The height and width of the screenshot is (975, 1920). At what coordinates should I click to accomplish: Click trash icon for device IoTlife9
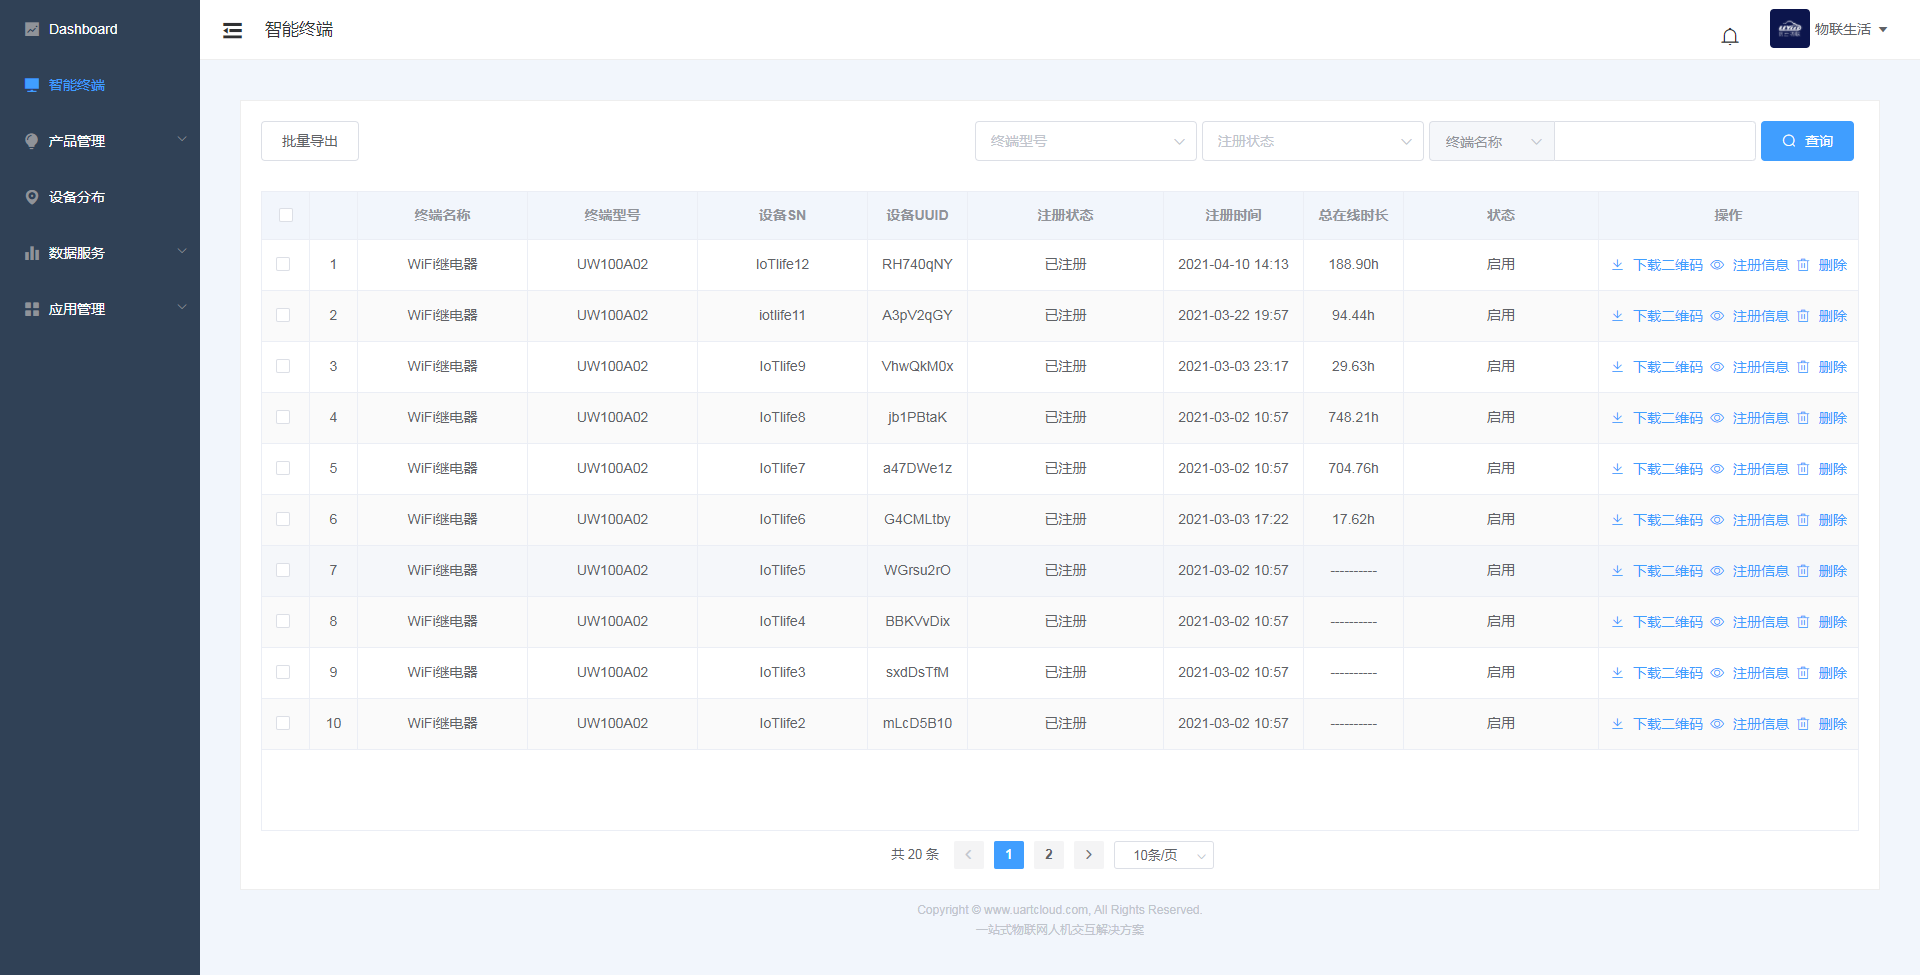click(1803, 367)
